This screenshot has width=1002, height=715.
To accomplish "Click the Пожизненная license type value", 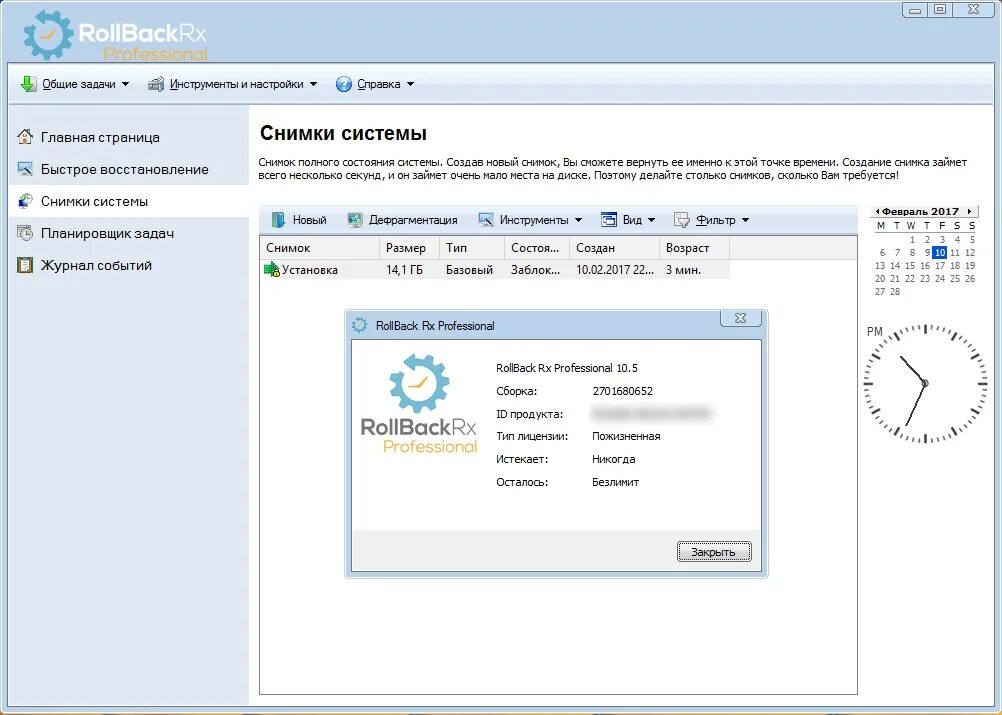I will point(626,436).
